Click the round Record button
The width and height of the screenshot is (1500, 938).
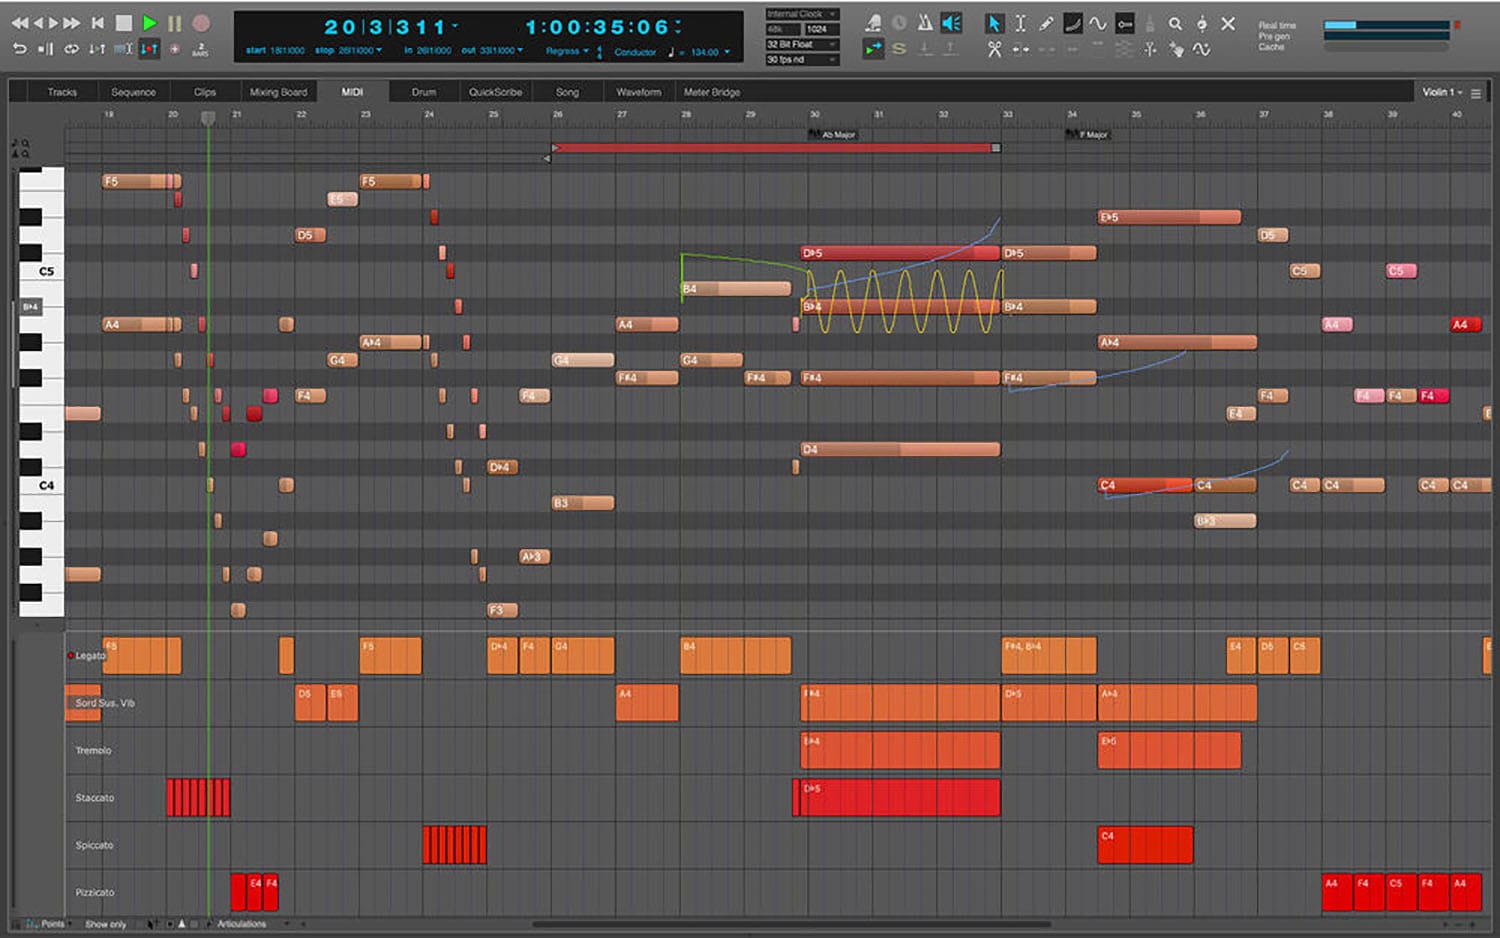(201, 23)
